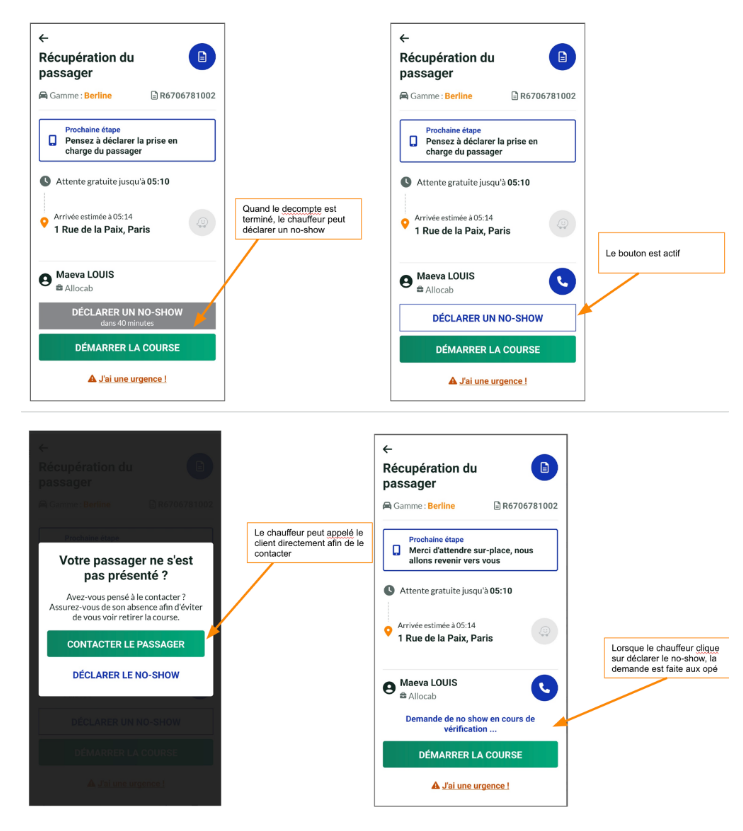Click greyed DÉCLARER UN NO-SHOW dans 40 minutes
Viewport: 743px width, 831px height.
pyautogui.click(x=127, y=316)
